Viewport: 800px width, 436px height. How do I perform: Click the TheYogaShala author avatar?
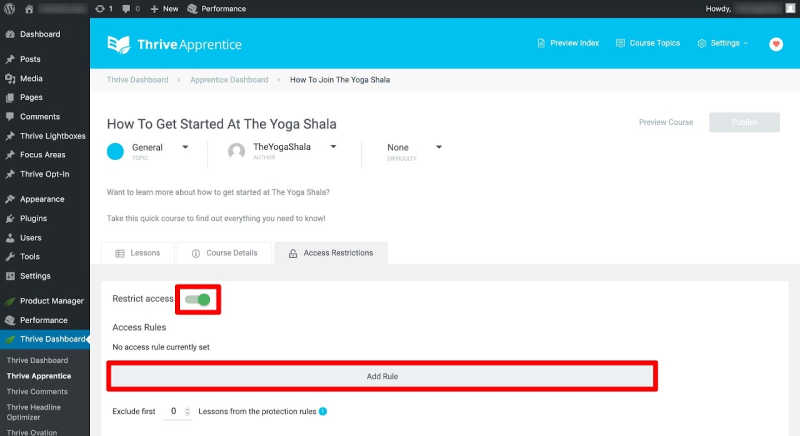tap(236, 151)
